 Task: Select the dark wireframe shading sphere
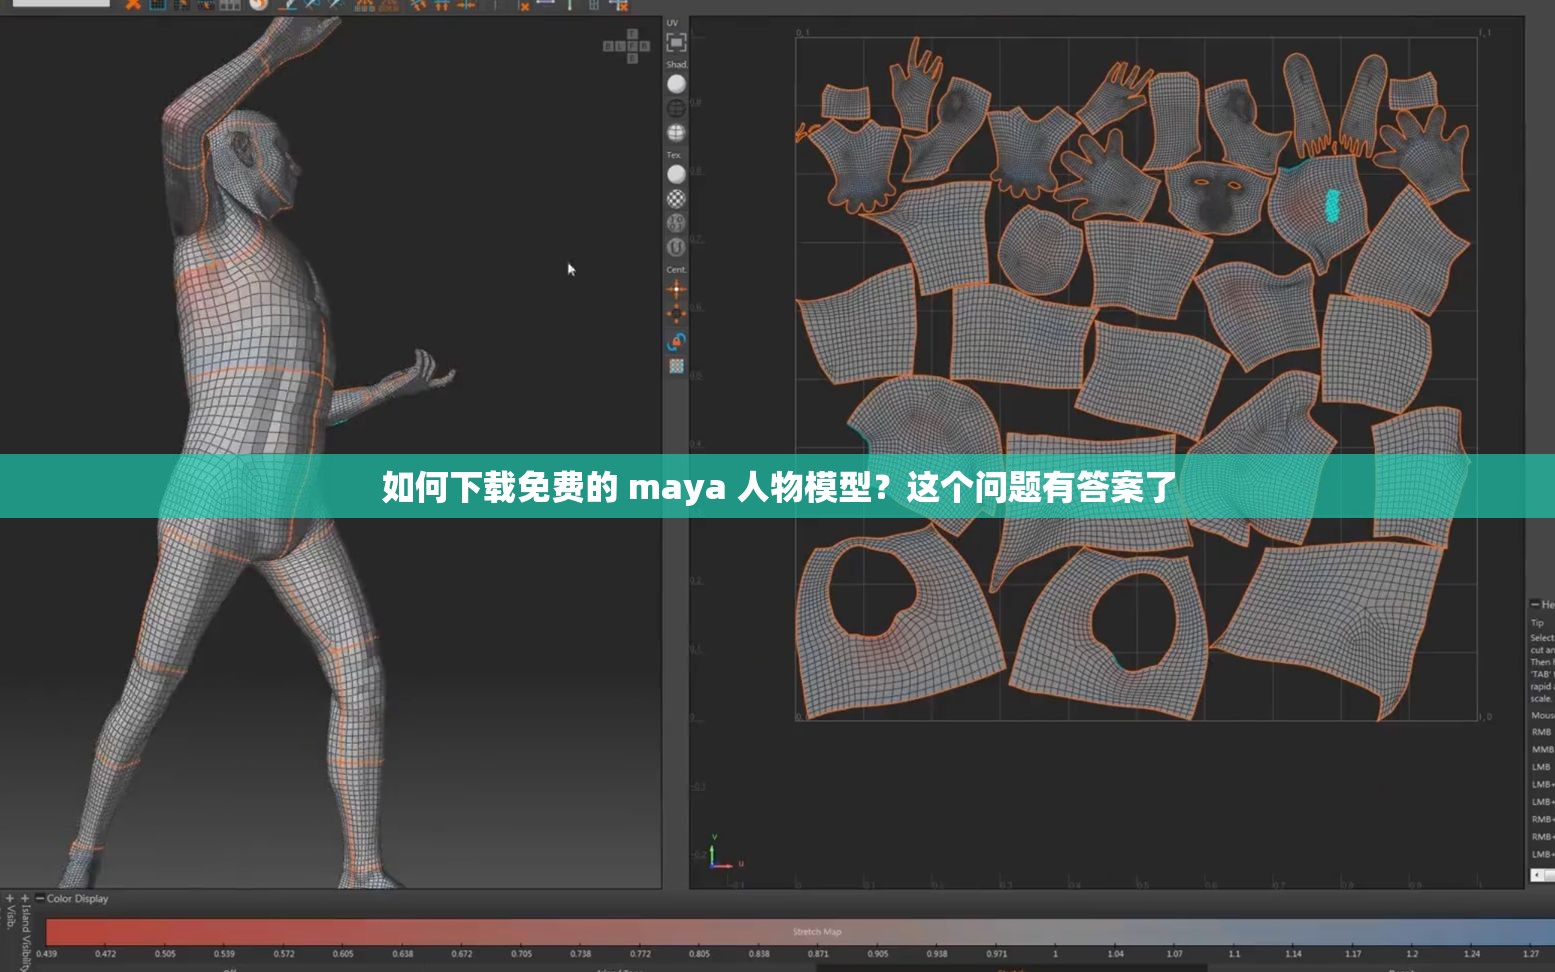pyautogui.click(x=676, y=108)
